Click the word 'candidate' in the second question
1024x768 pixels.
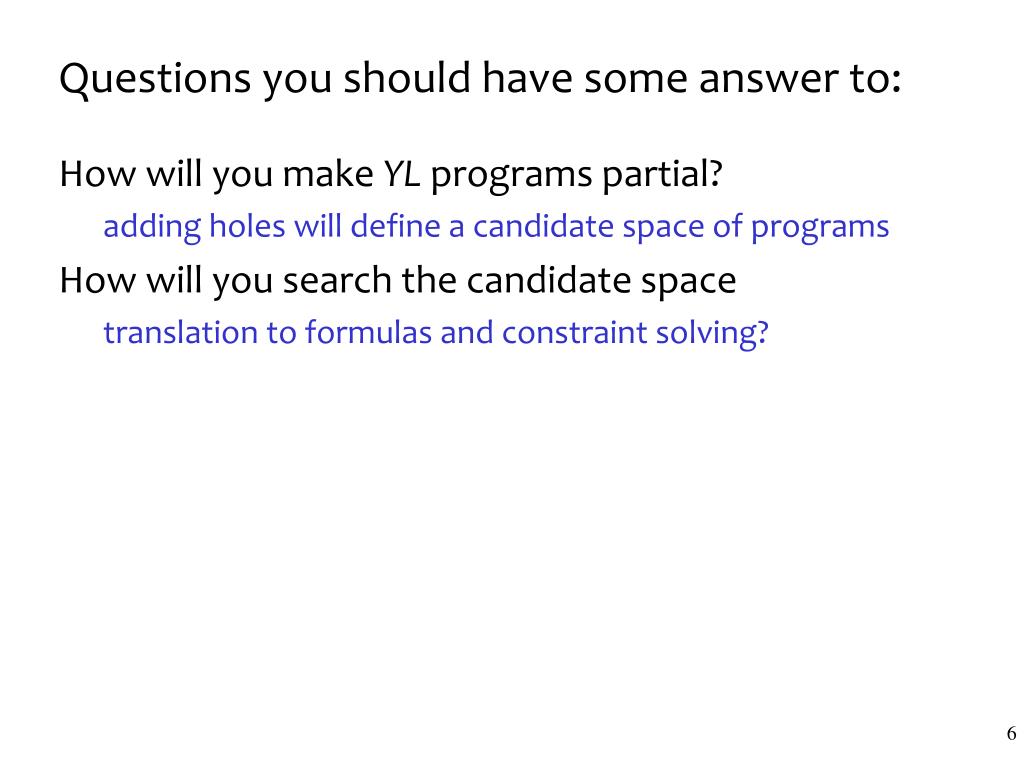tap(548, 281)
